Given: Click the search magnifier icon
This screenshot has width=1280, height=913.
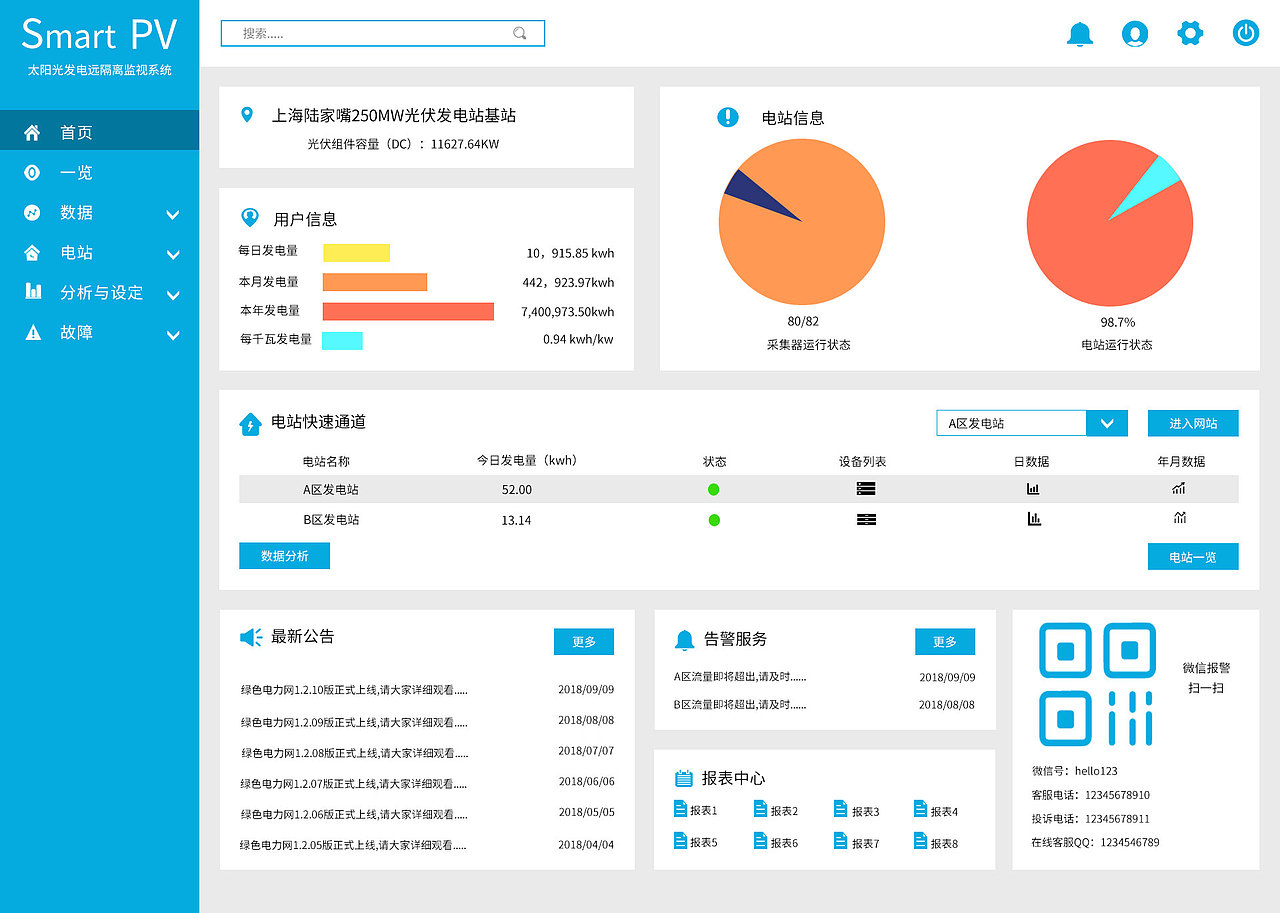Looking at the screenshot, I should coord(520,33).
